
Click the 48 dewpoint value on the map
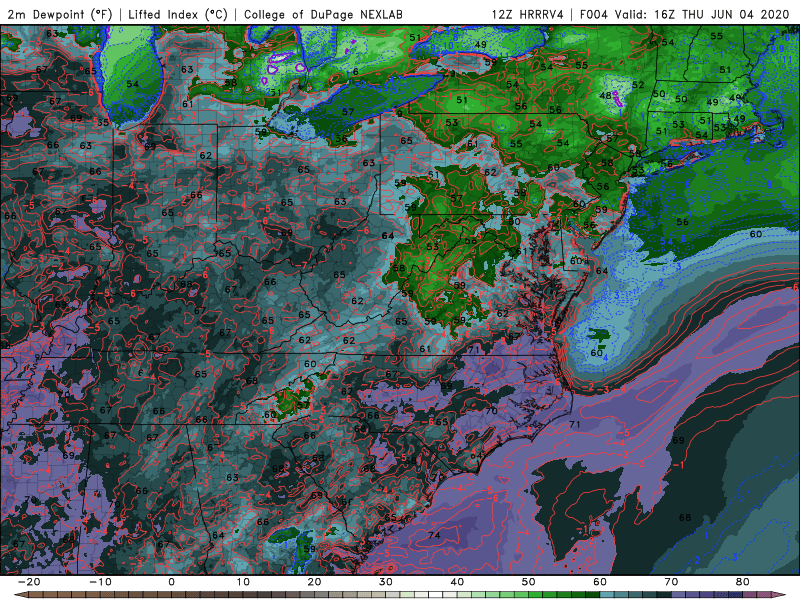(x=605, y=95)
